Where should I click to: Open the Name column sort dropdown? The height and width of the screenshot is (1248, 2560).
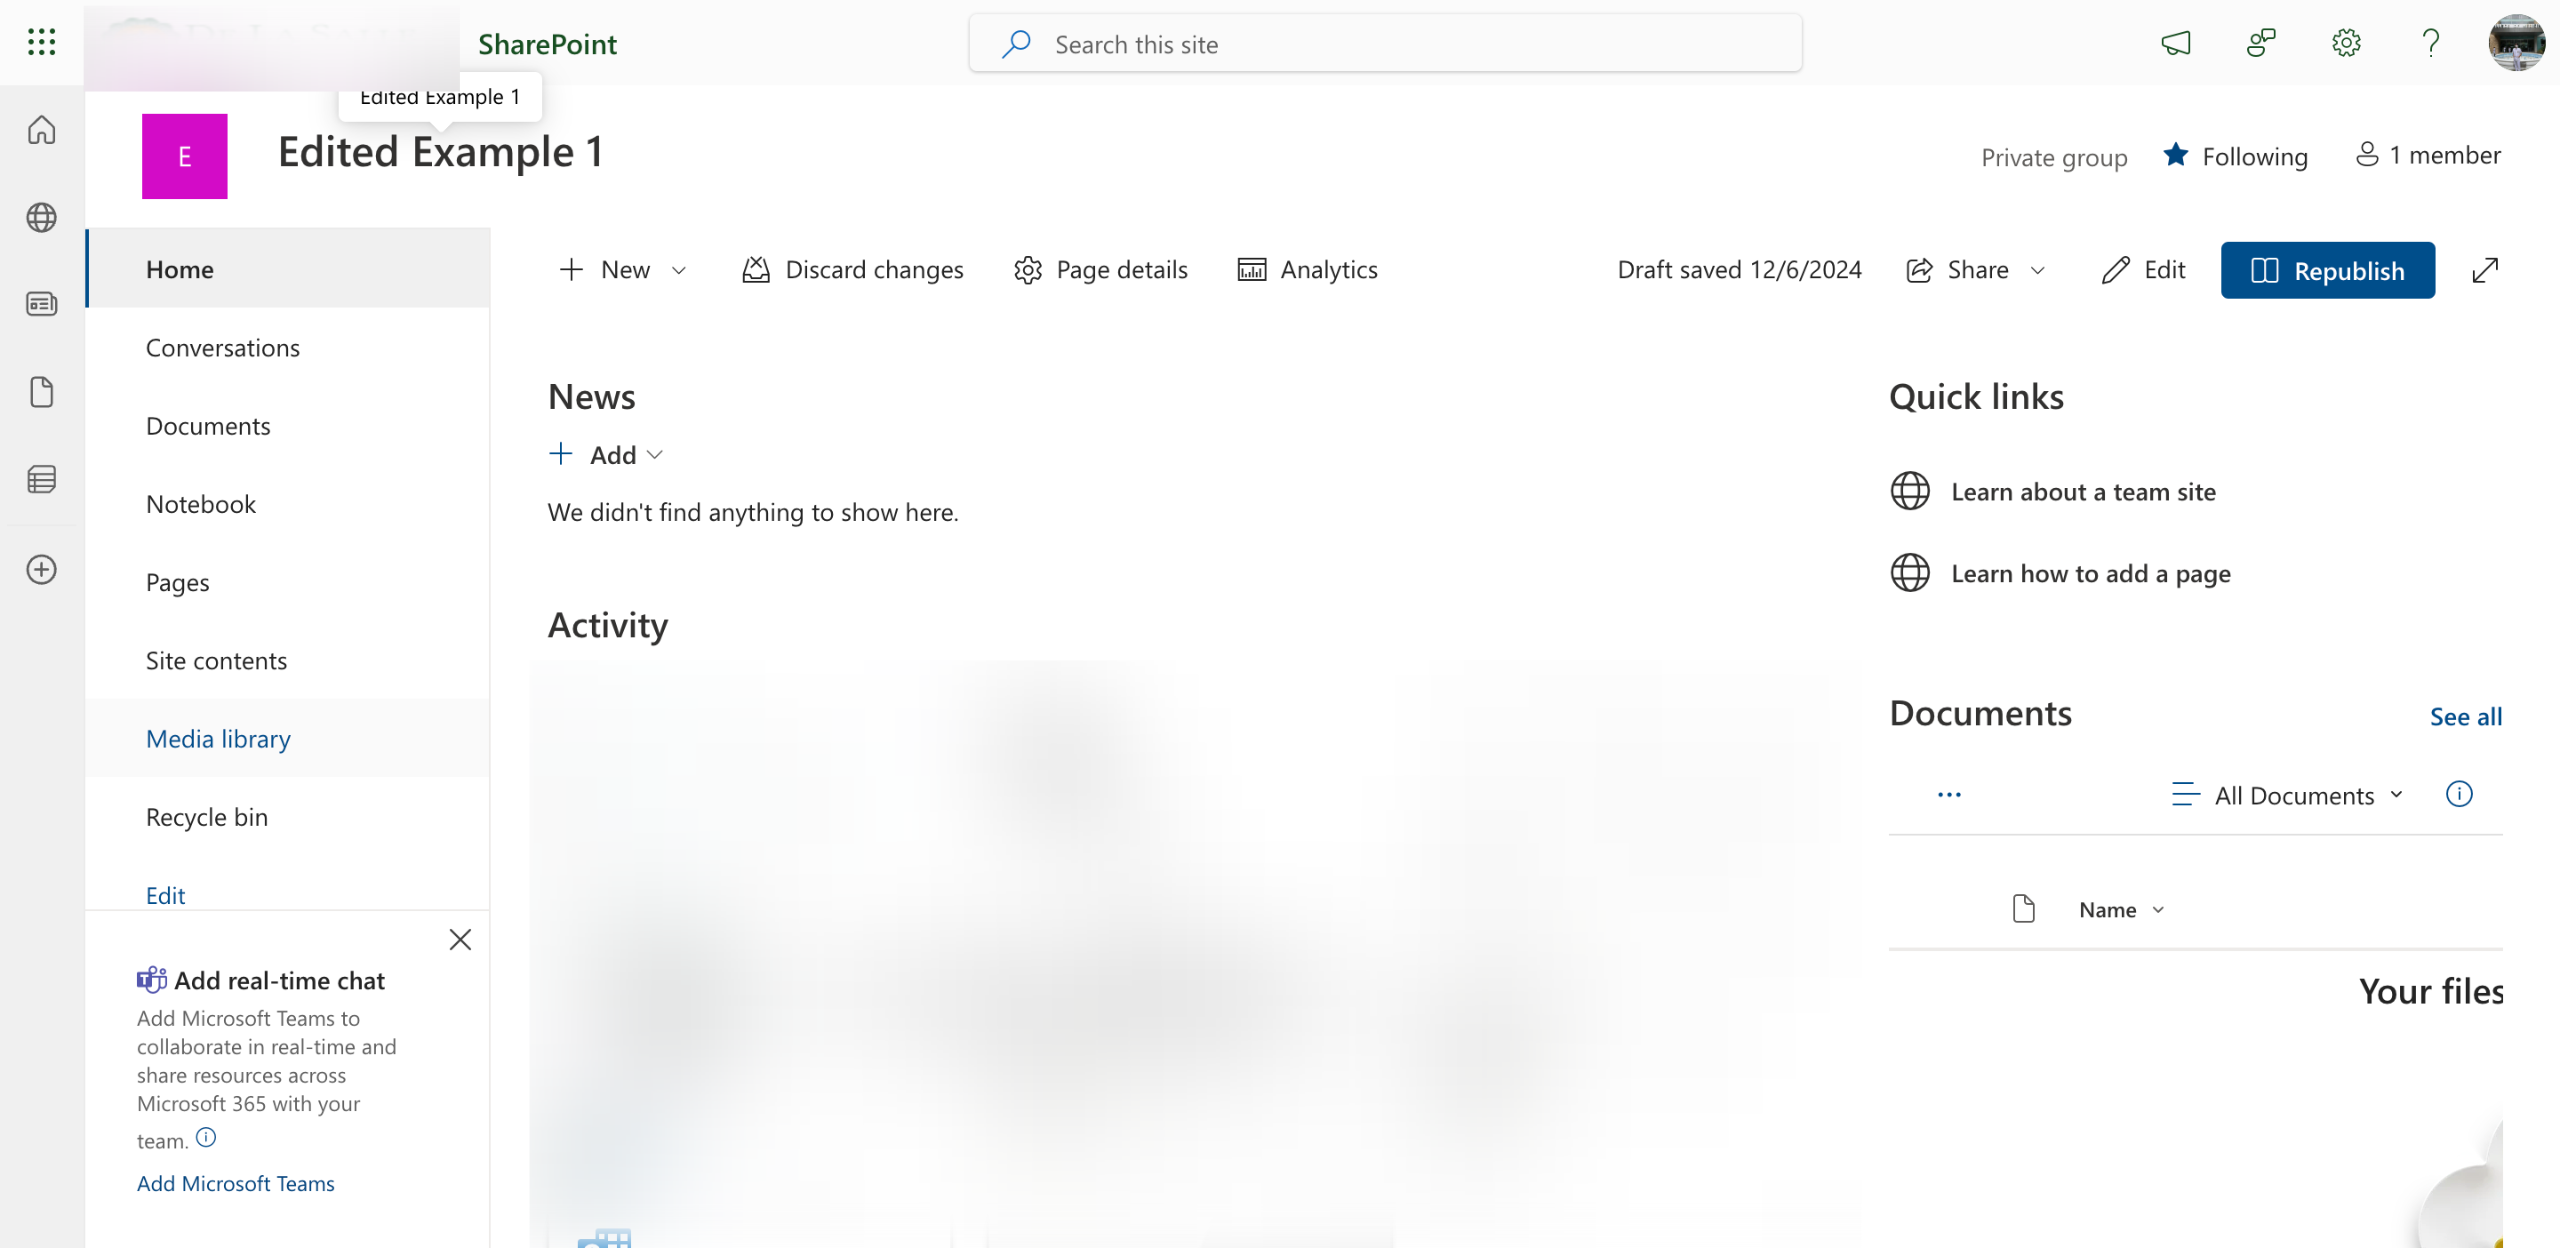pos(2121,910)
